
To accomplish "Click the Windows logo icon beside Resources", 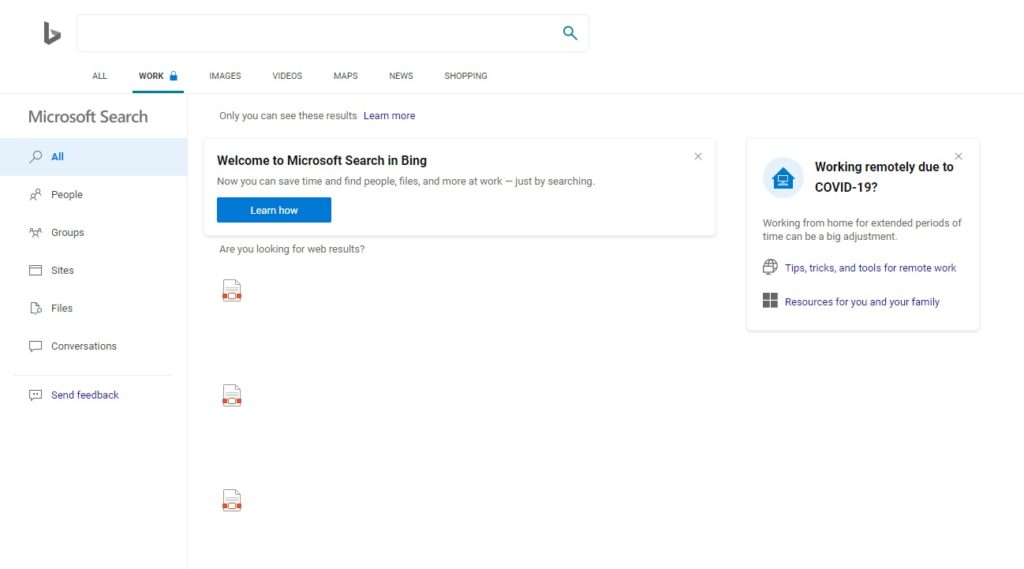I will pos(770,301).
